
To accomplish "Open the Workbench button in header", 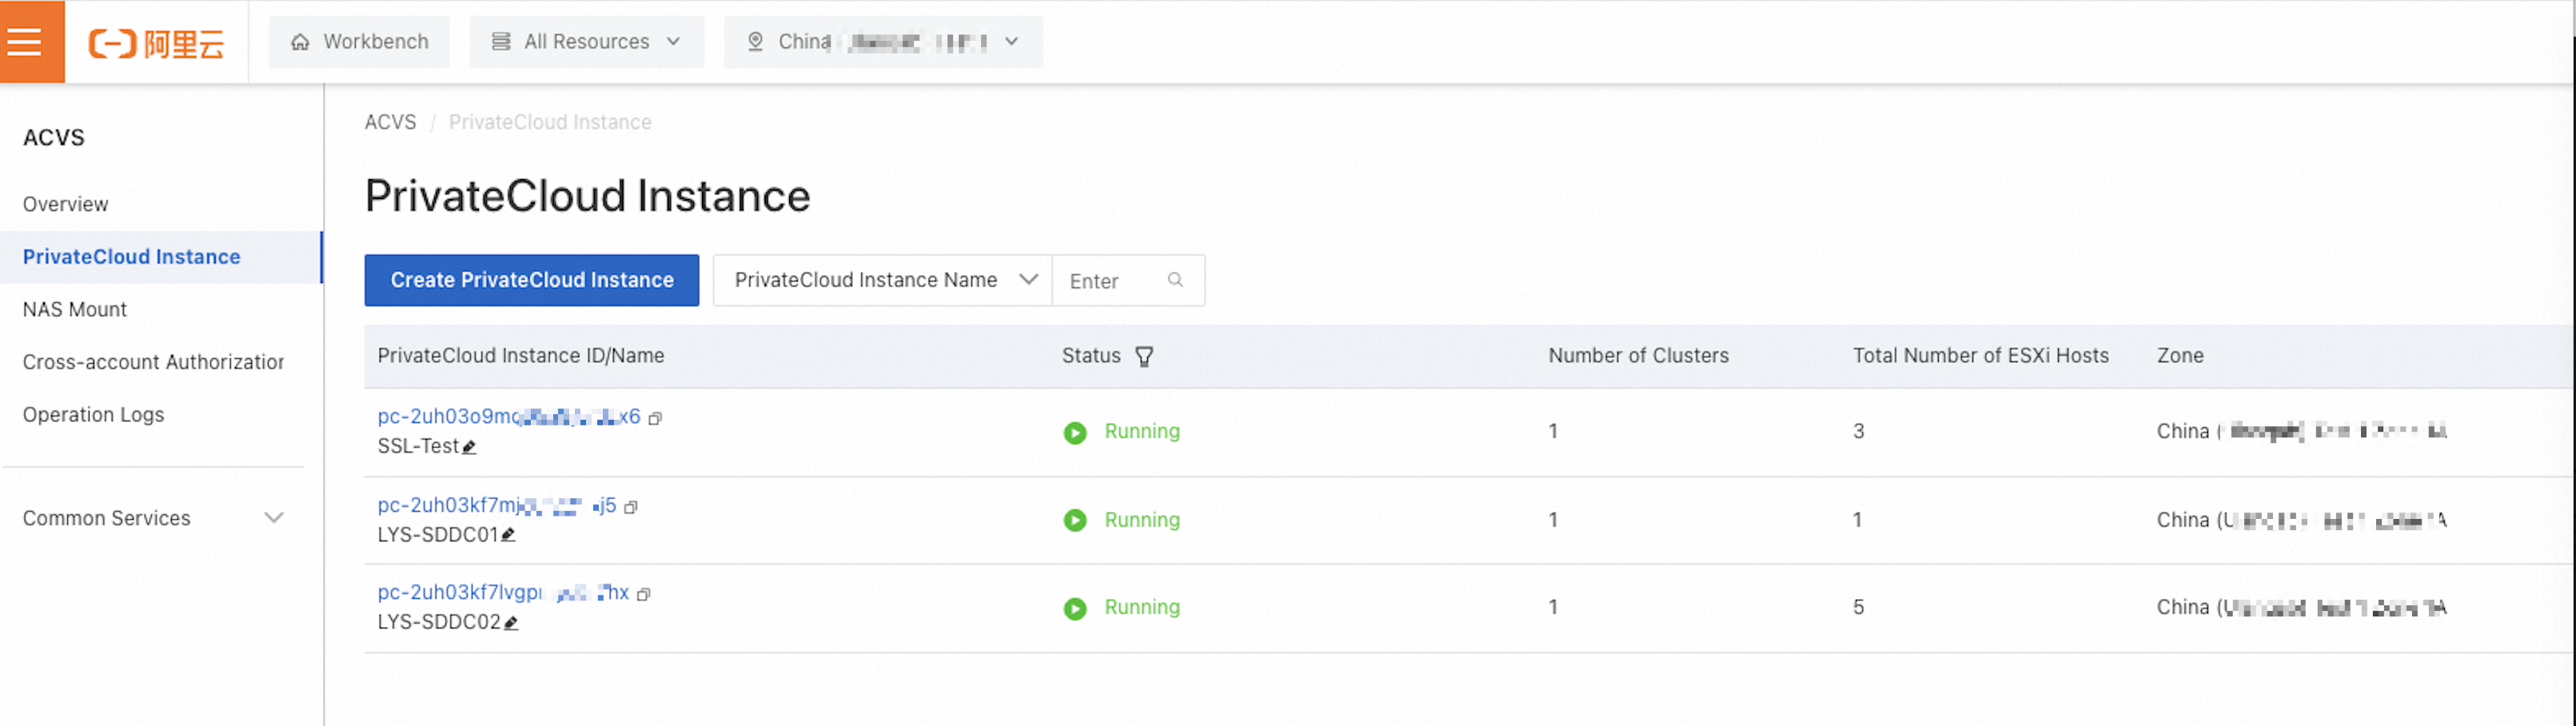I will 359,42.
